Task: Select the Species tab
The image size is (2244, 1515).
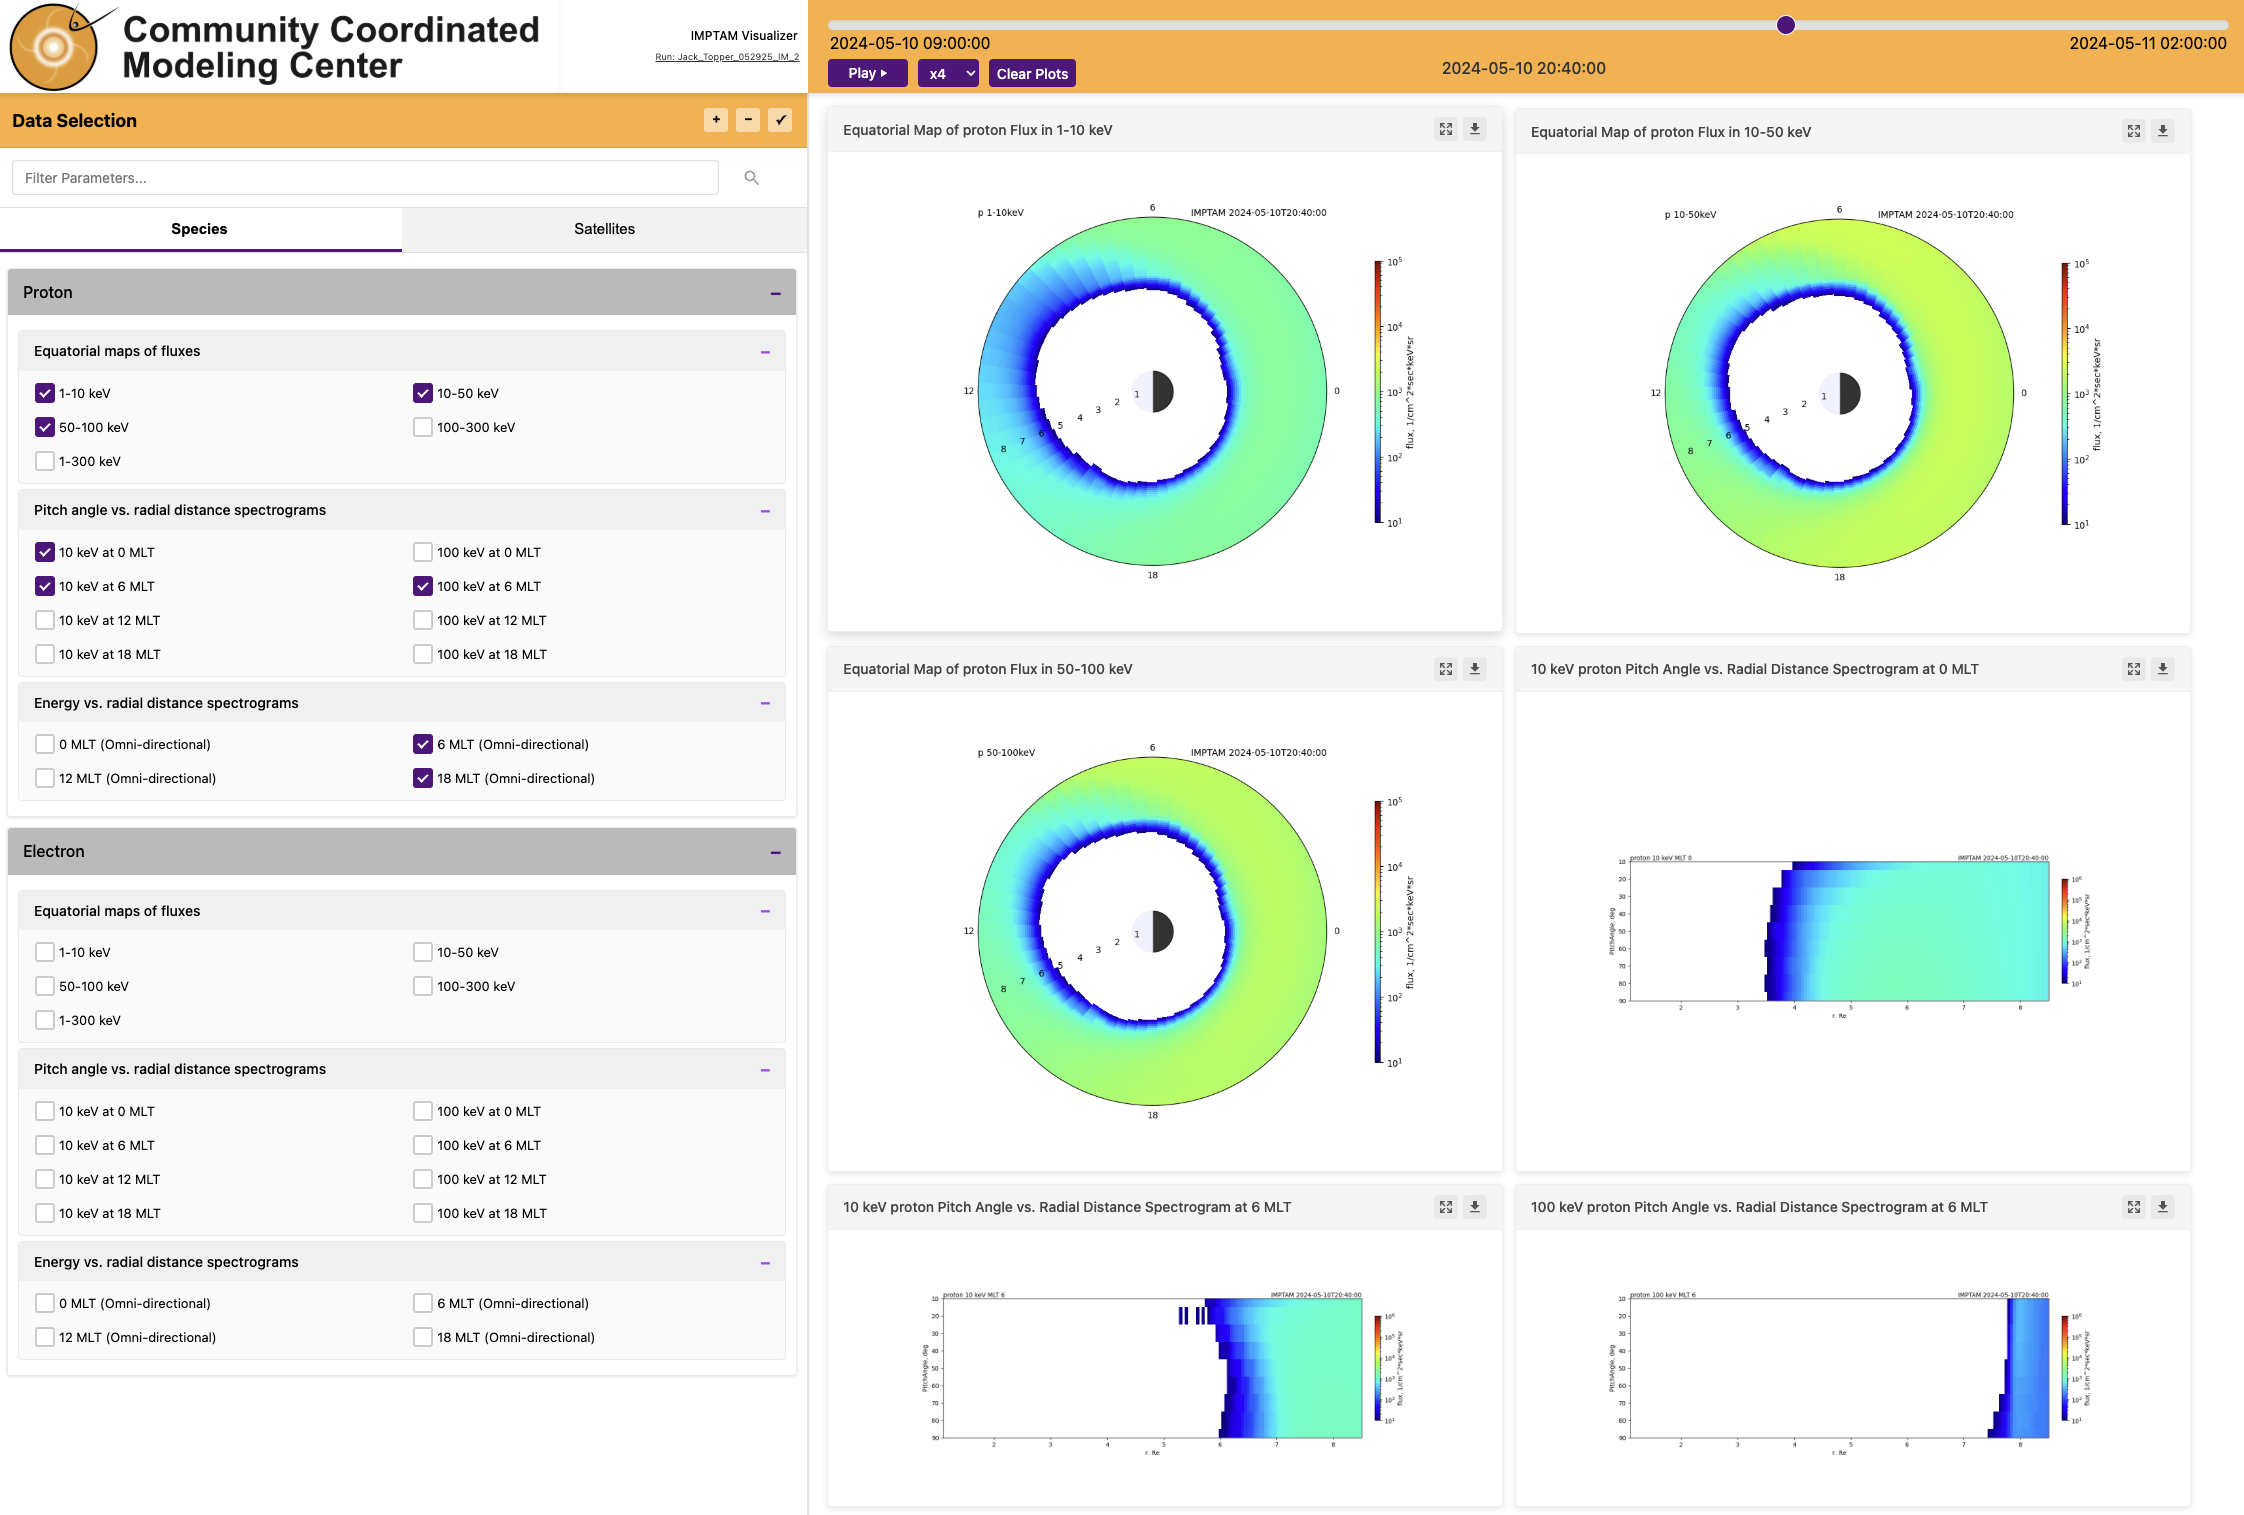Action: click(199, 229)
